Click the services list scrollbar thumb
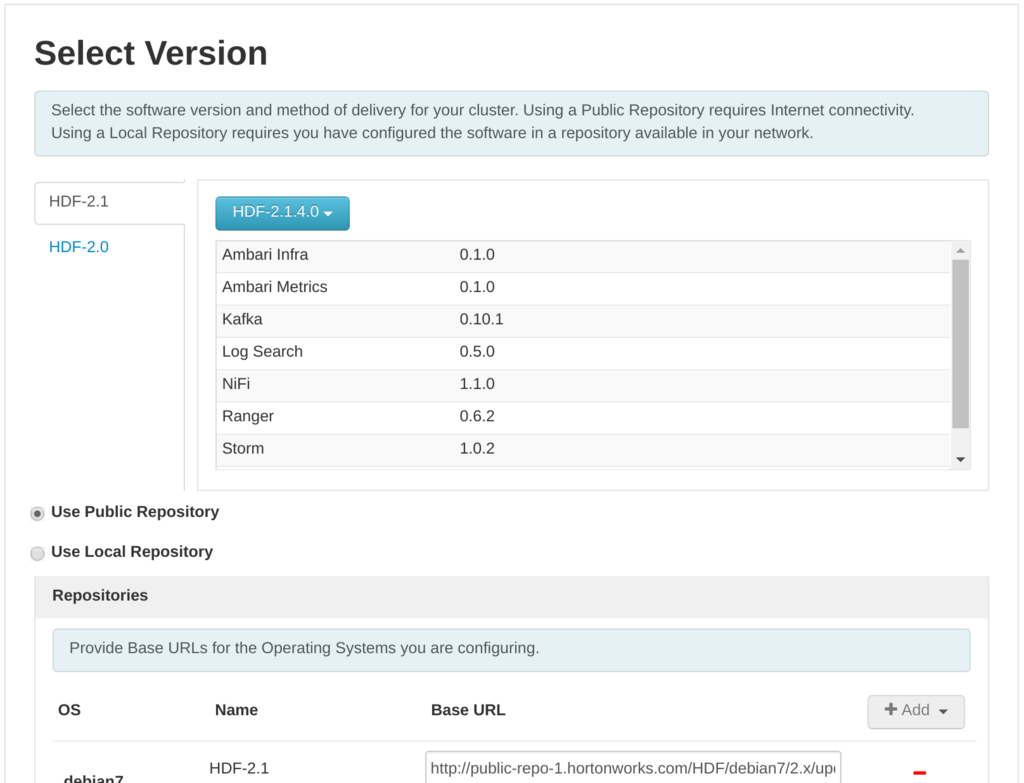Screen dimensions: 1024x783 click(960, 344)
